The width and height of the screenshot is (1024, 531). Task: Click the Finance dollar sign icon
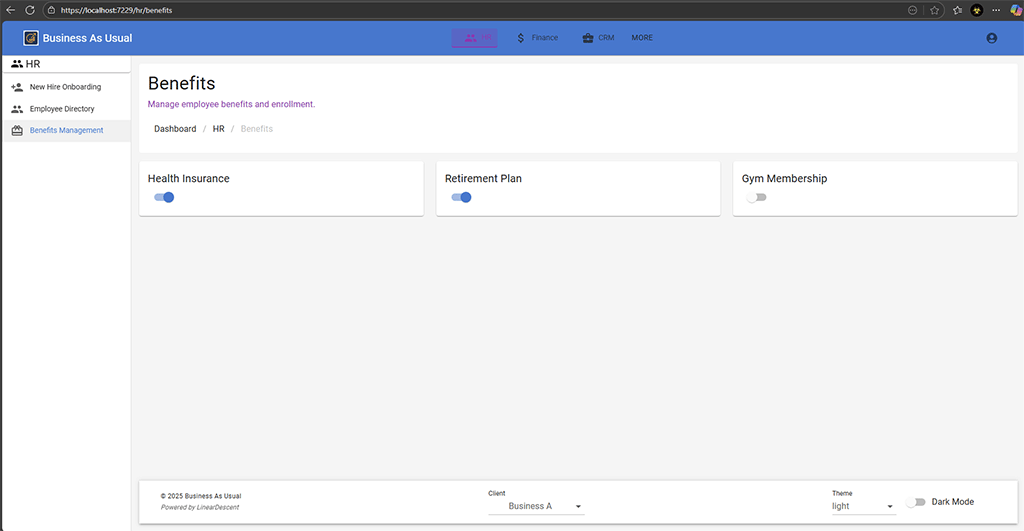[521, 38]
